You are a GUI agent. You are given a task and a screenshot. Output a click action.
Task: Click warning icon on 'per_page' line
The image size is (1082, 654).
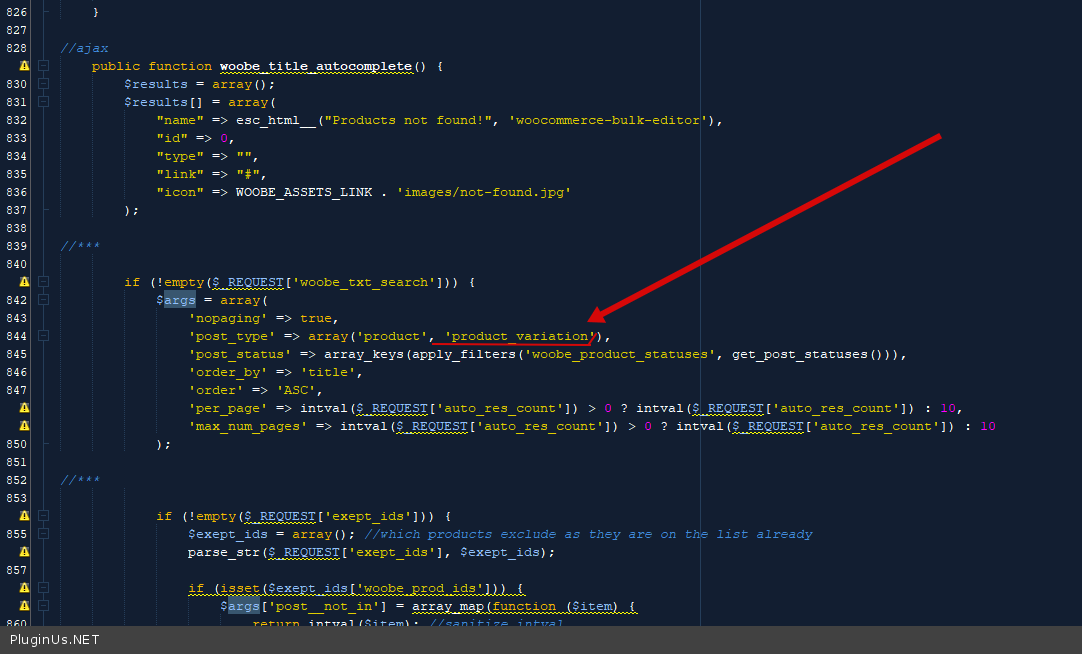click(x=24, y=408)
